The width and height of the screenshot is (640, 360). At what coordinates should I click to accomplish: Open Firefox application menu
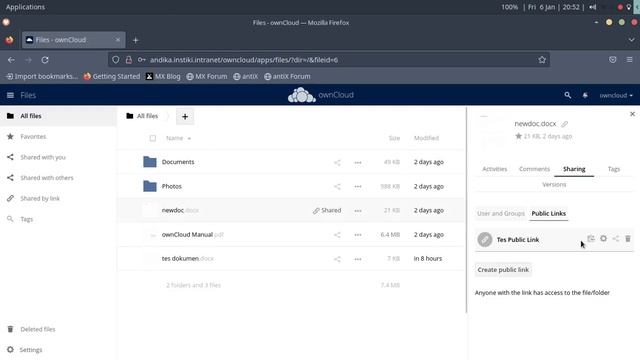629,60
